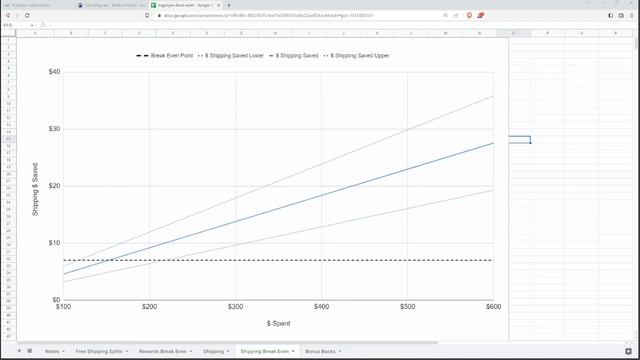Viewport: 640px width, 360px height.
Task: Switch to the second browser tab
Action: (111, 5)
